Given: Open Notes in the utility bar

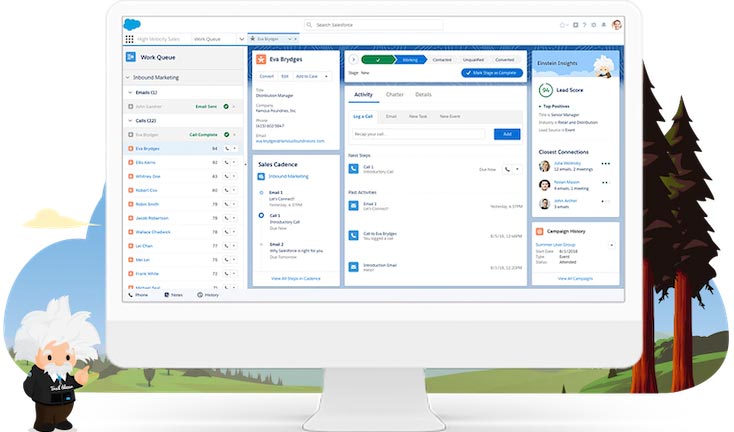Looking at the screenshot, I should click(x=173, y=295).
